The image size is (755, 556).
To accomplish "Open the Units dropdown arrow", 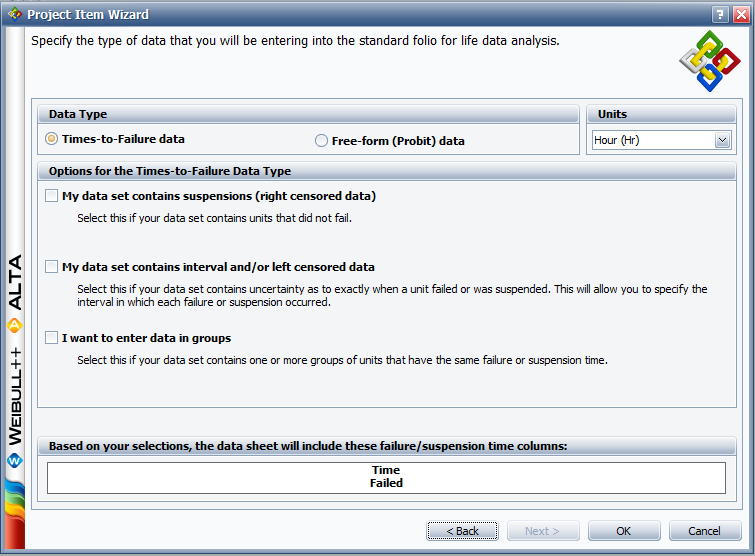I will pos(722,140).
